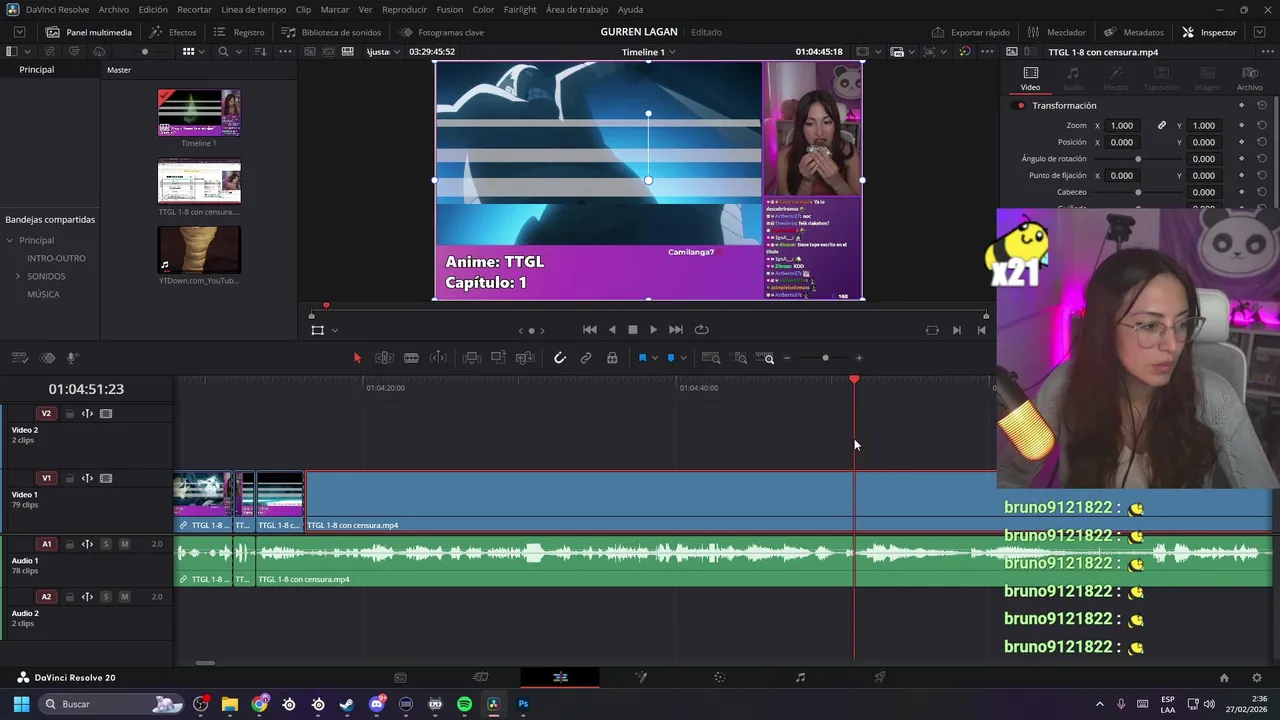The image size is (1280, 720).
Task: Click the Exportar rápido button
Action: click(970, 32)
